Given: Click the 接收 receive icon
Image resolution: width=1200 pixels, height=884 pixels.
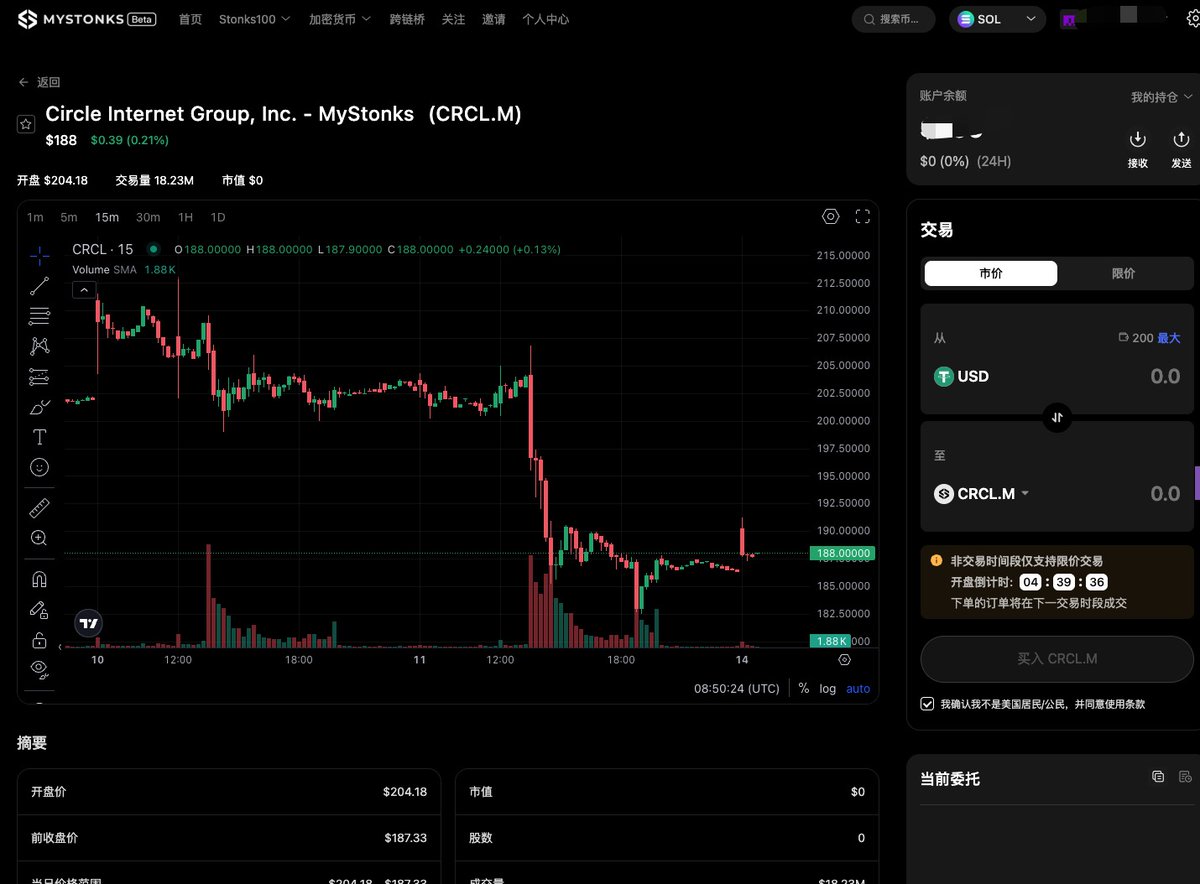Looking at the screenshot, I should point(1137,140).
